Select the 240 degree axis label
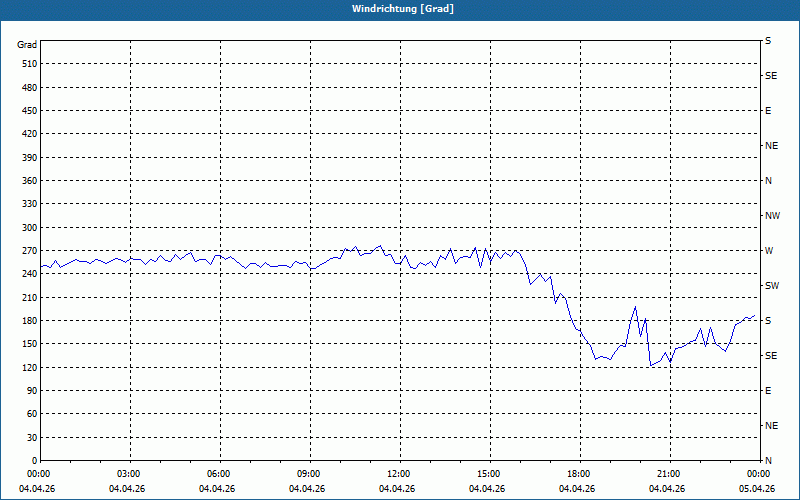This screenshot has height=500, width=800. [x=30, y=274]
